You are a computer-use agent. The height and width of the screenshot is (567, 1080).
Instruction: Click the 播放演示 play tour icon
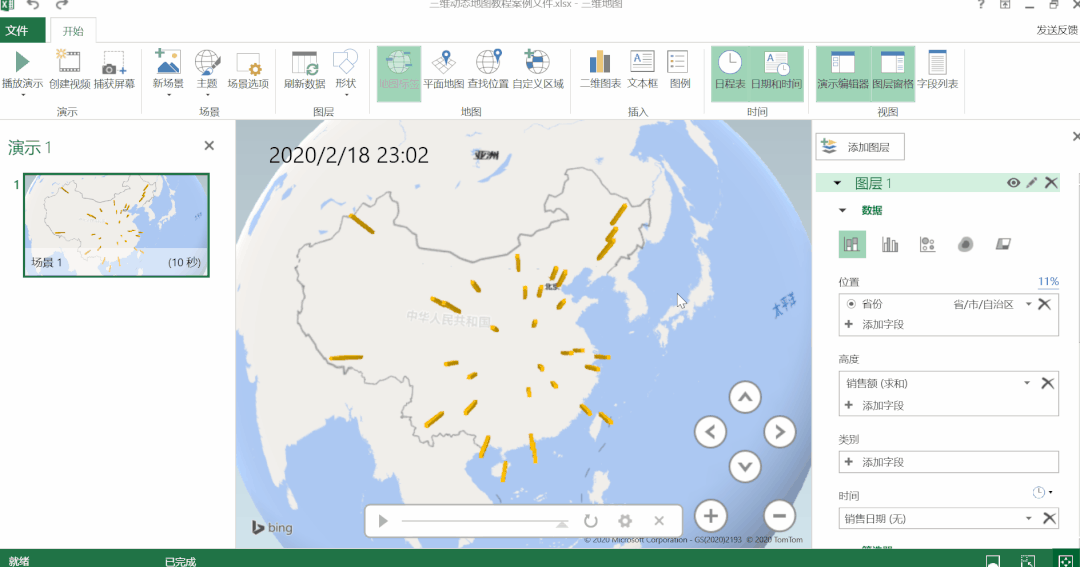tap(22, 62)
